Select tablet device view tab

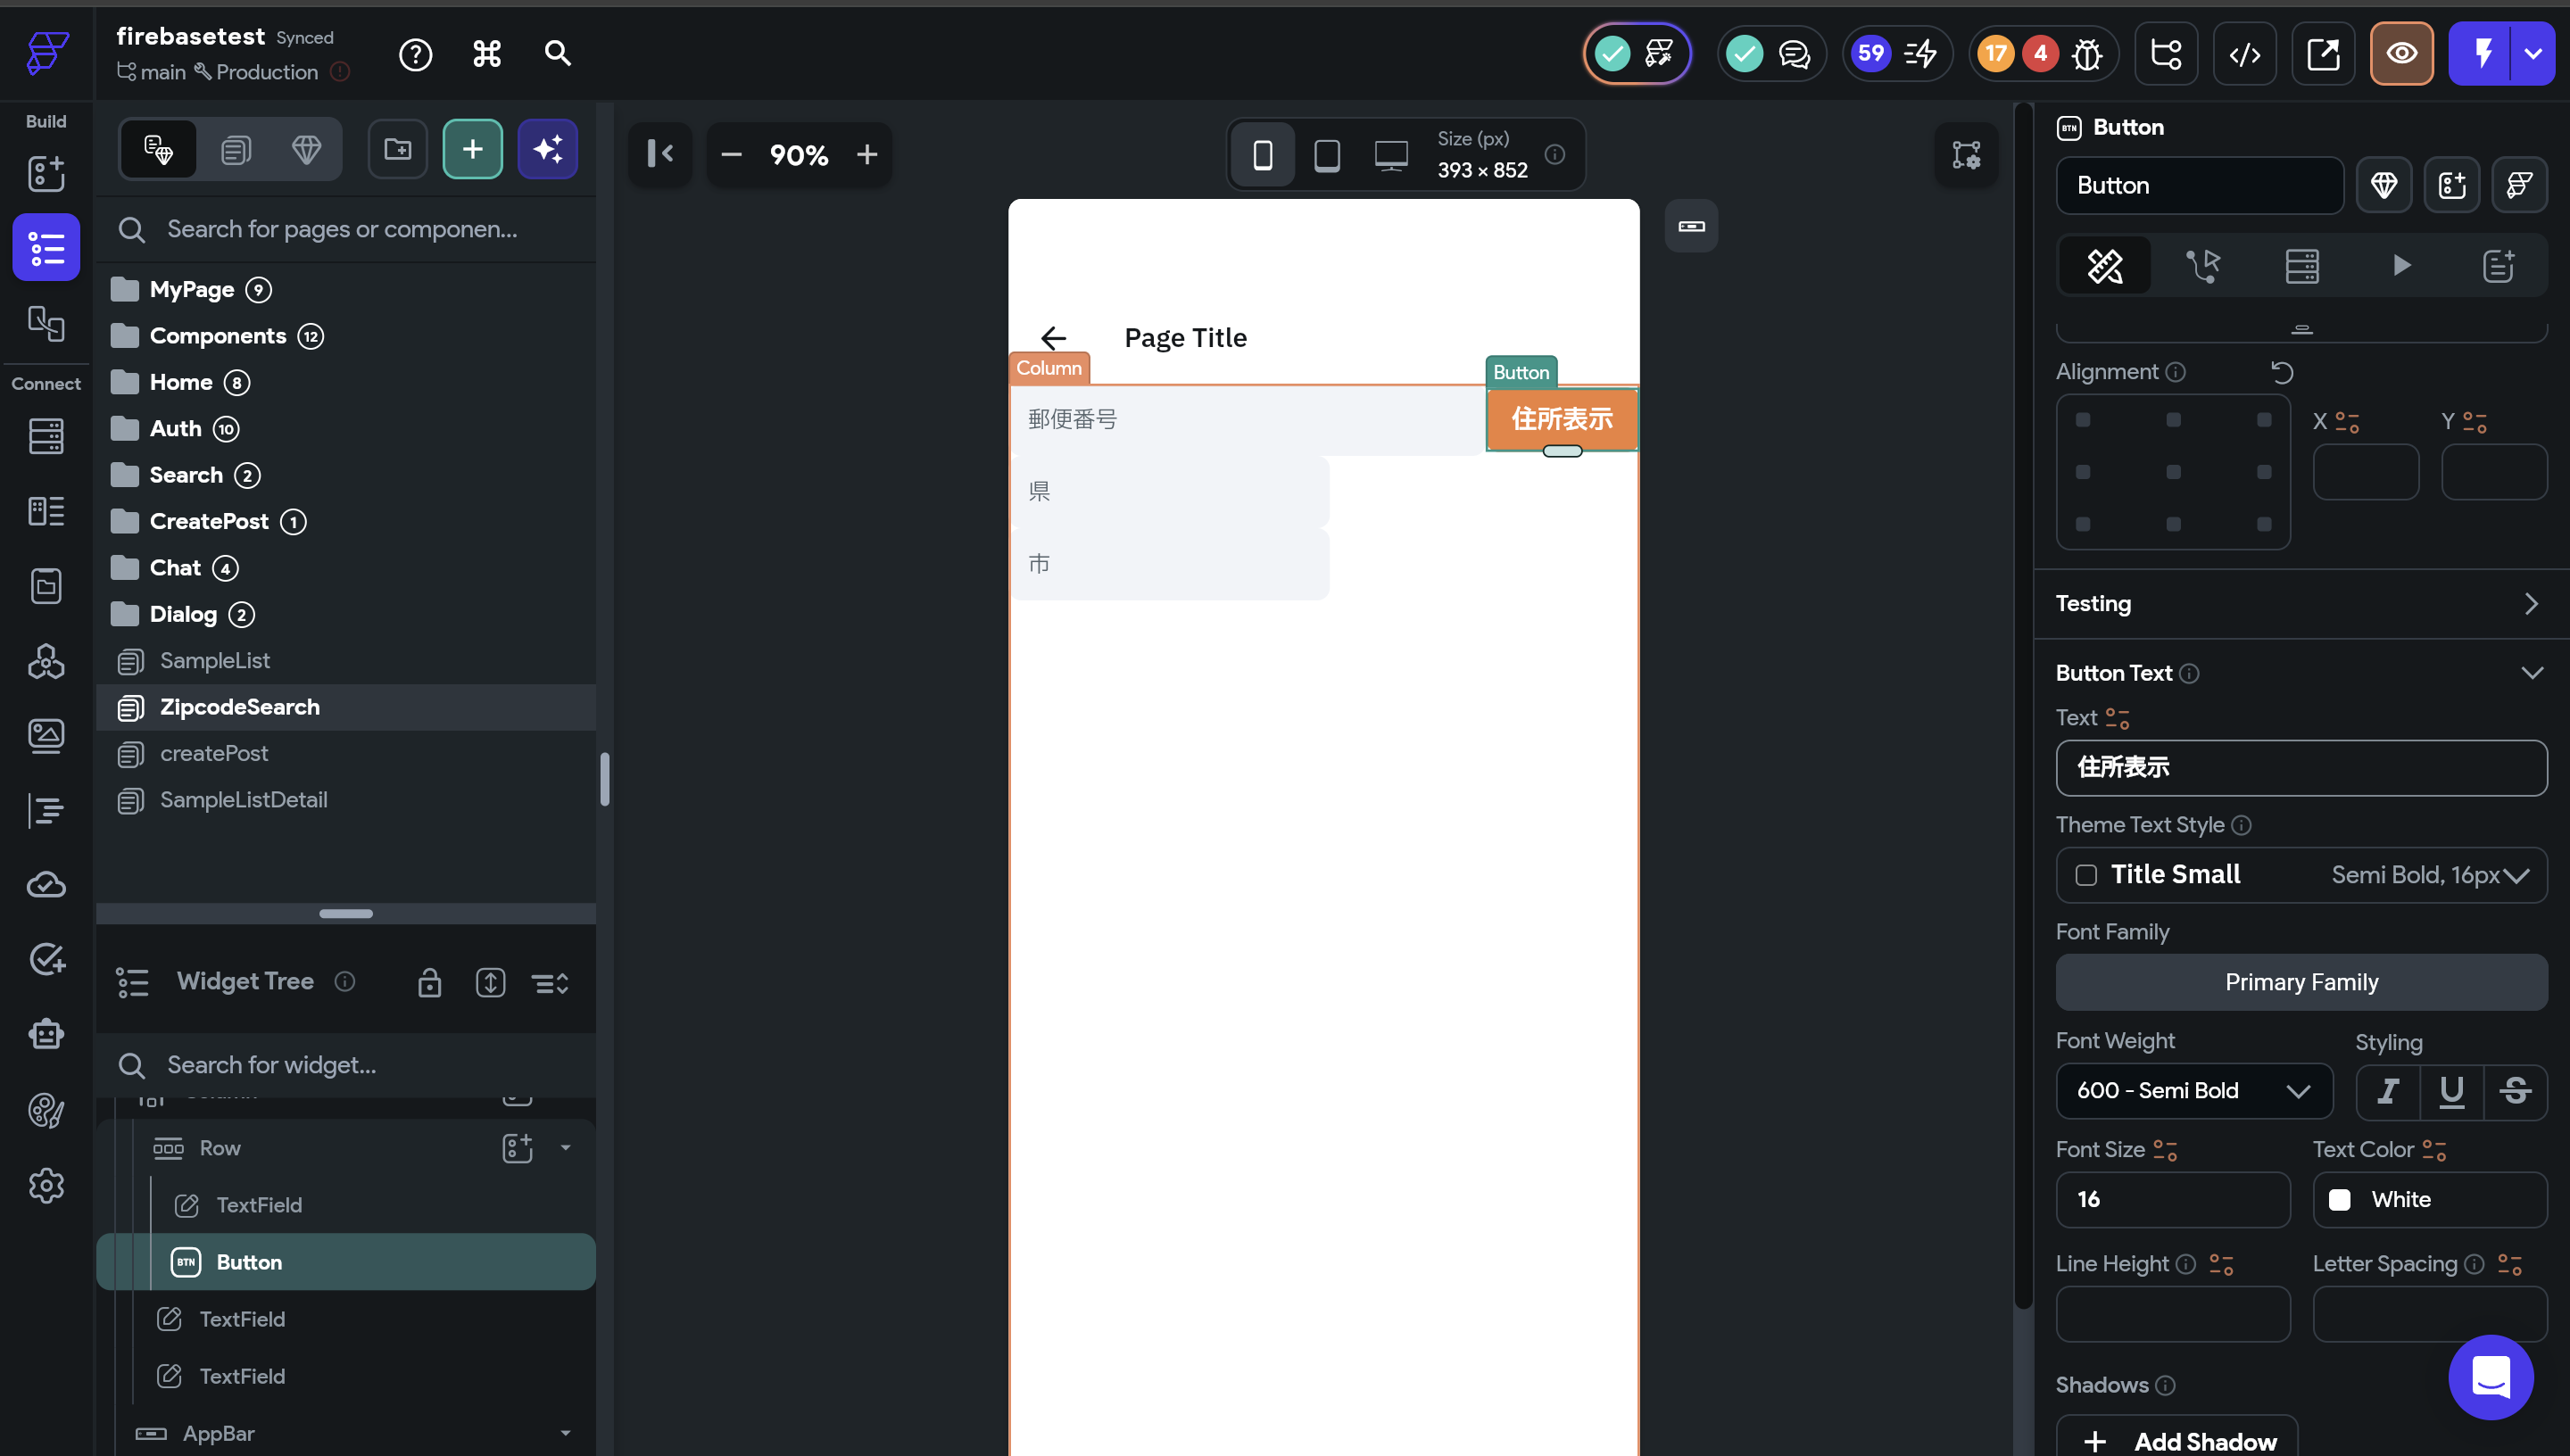click(x=1326, y=155)
